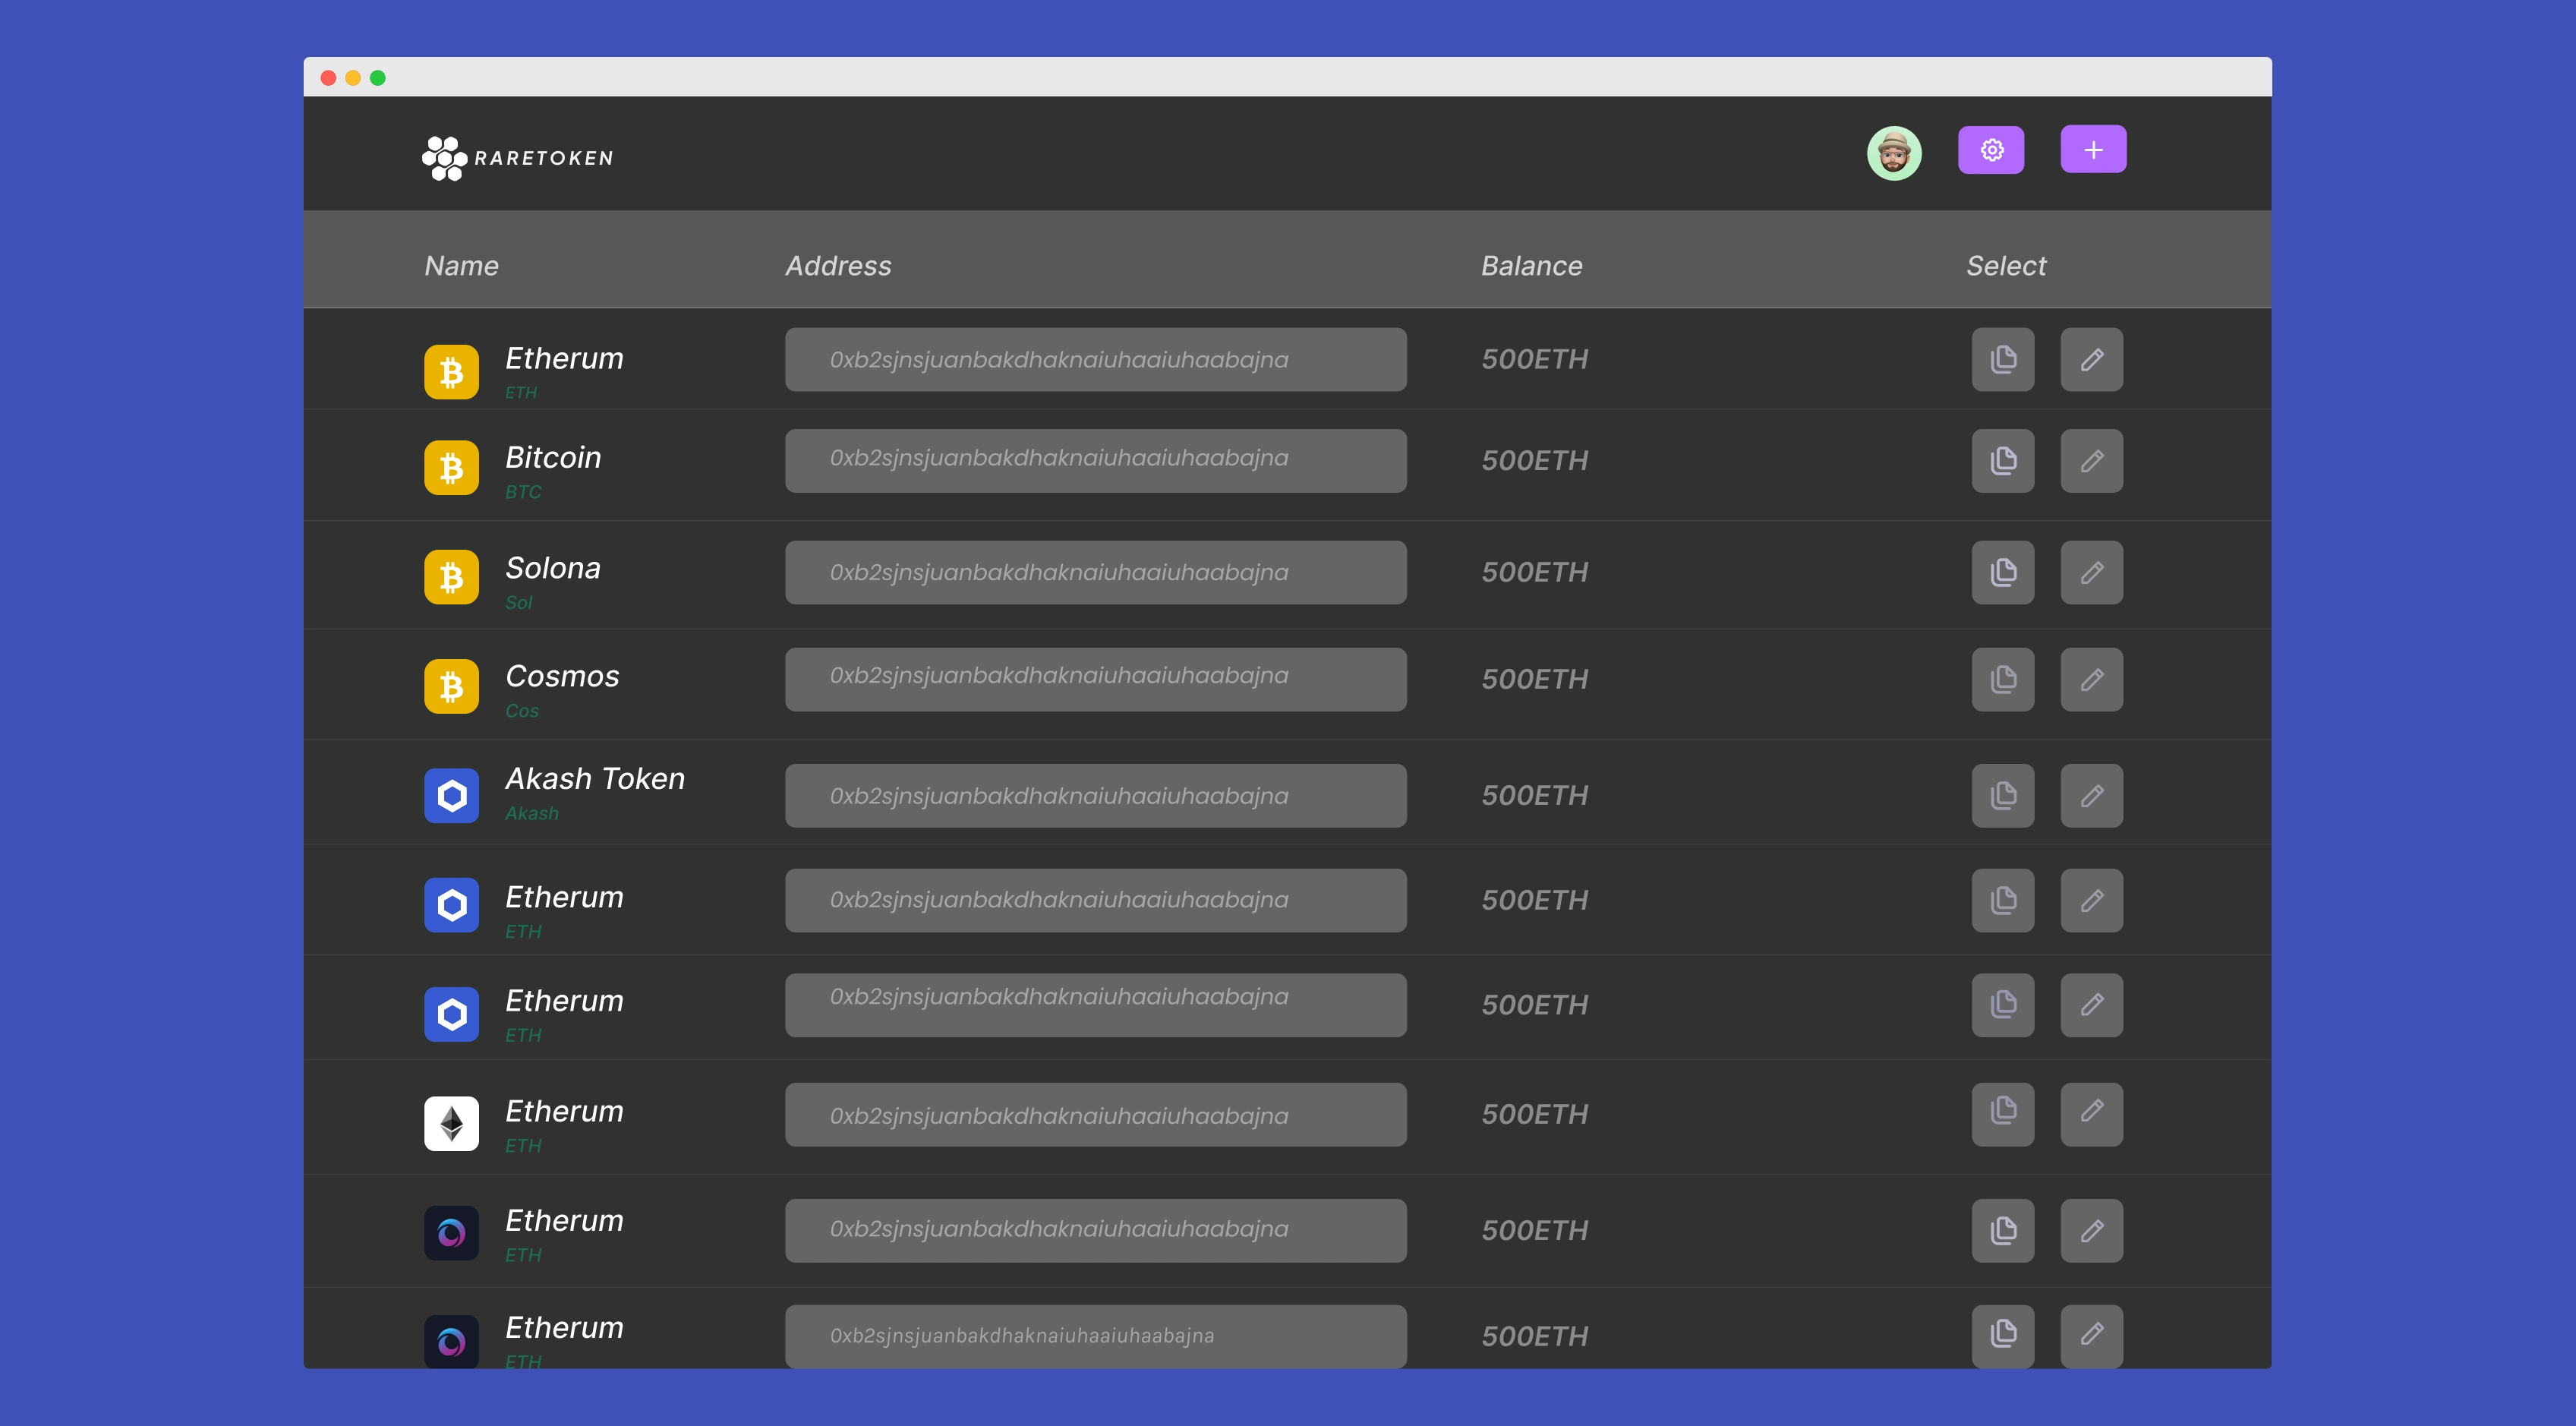
Task: Sort by the Name column header
Action: click(x=461, y=266)
